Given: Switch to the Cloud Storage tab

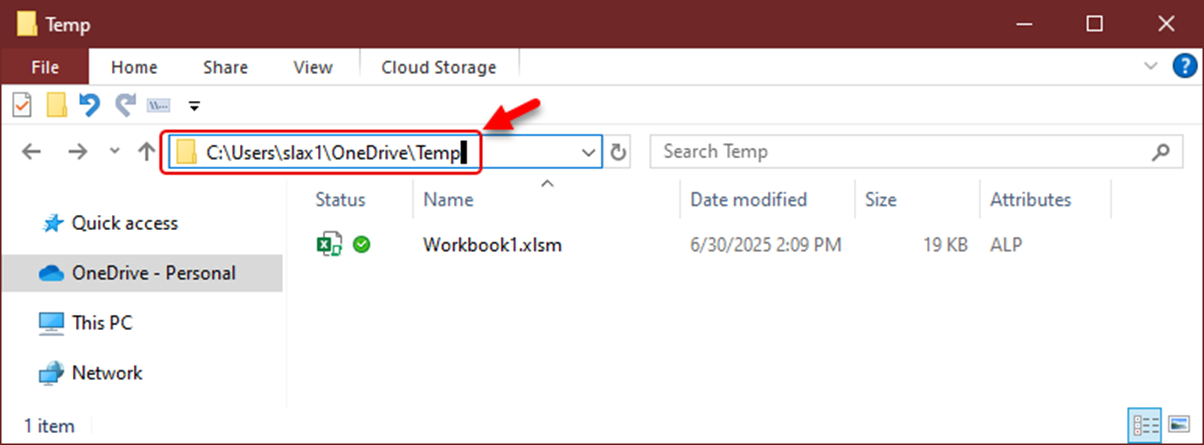Looking at the screenshot, I should click(439, 67).
